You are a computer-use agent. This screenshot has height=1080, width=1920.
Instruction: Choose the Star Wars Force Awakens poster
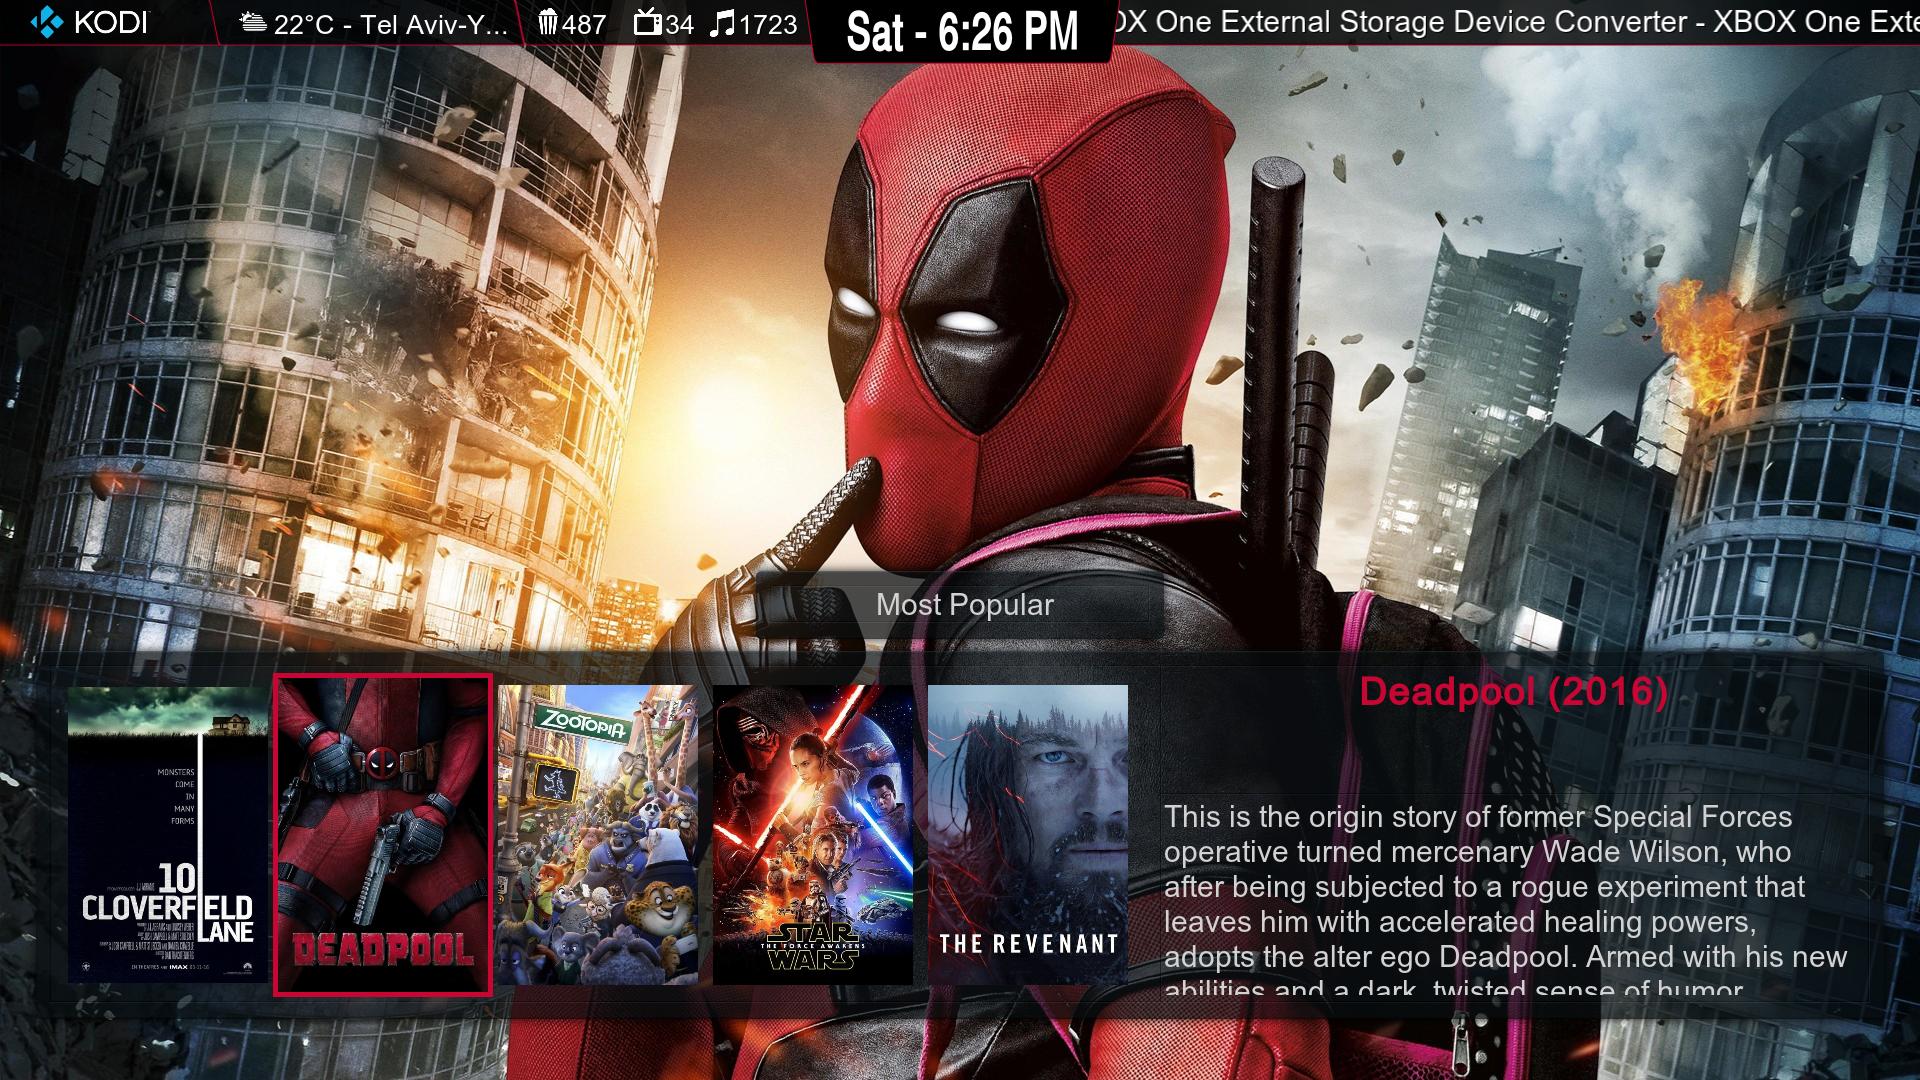pyautogui.click(x=812, y=835)
